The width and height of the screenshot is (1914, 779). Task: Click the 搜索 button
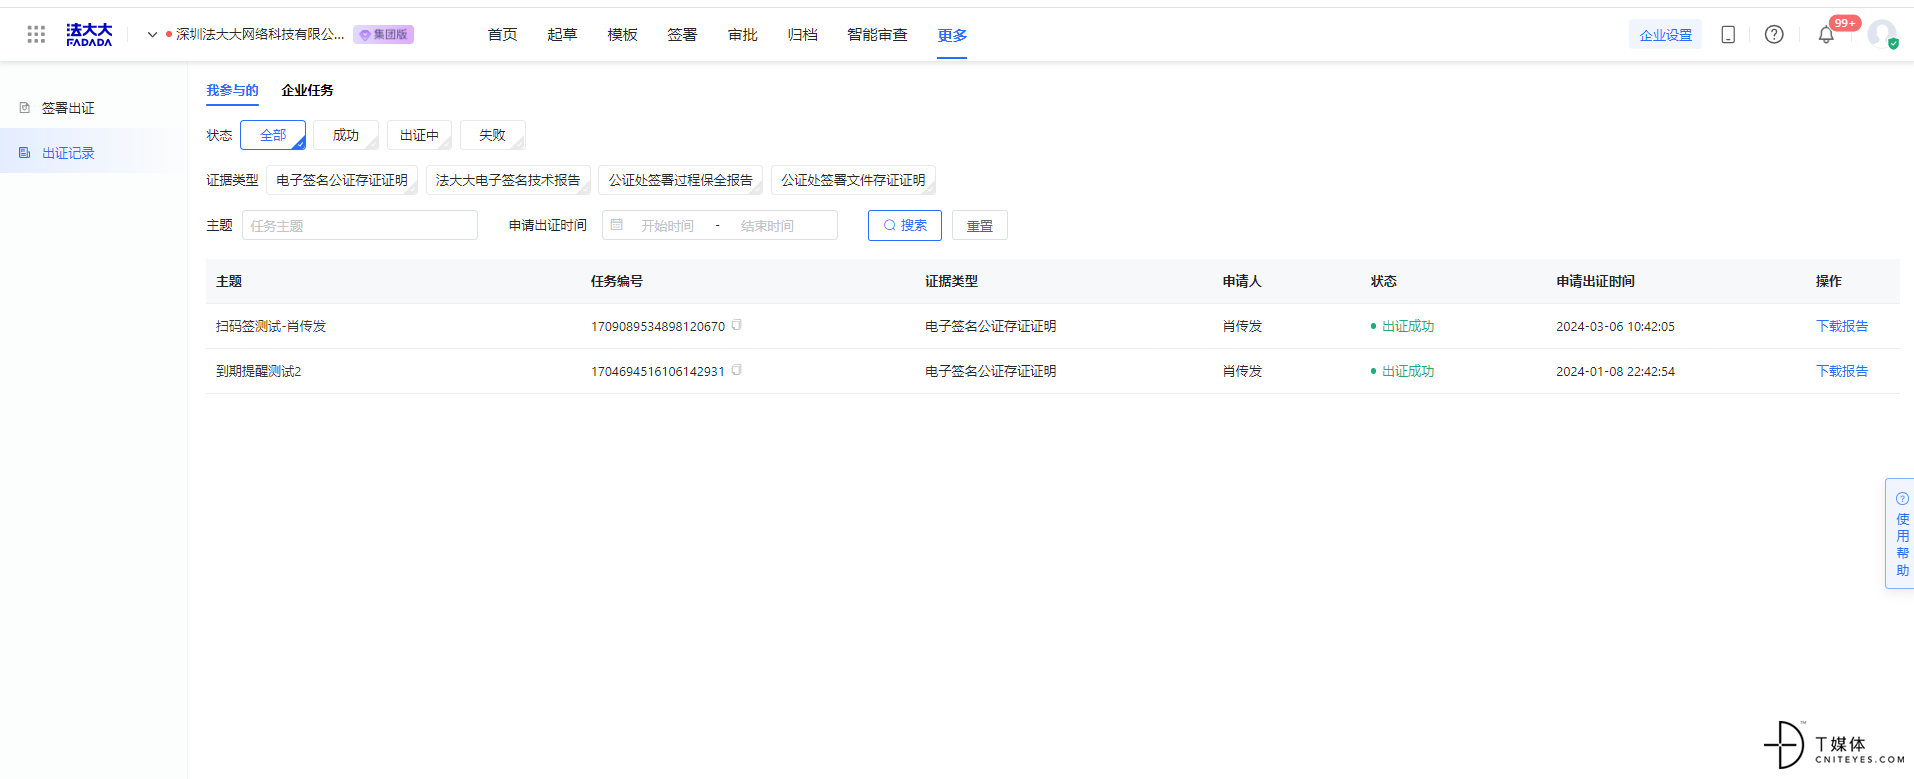click(905, 225)
